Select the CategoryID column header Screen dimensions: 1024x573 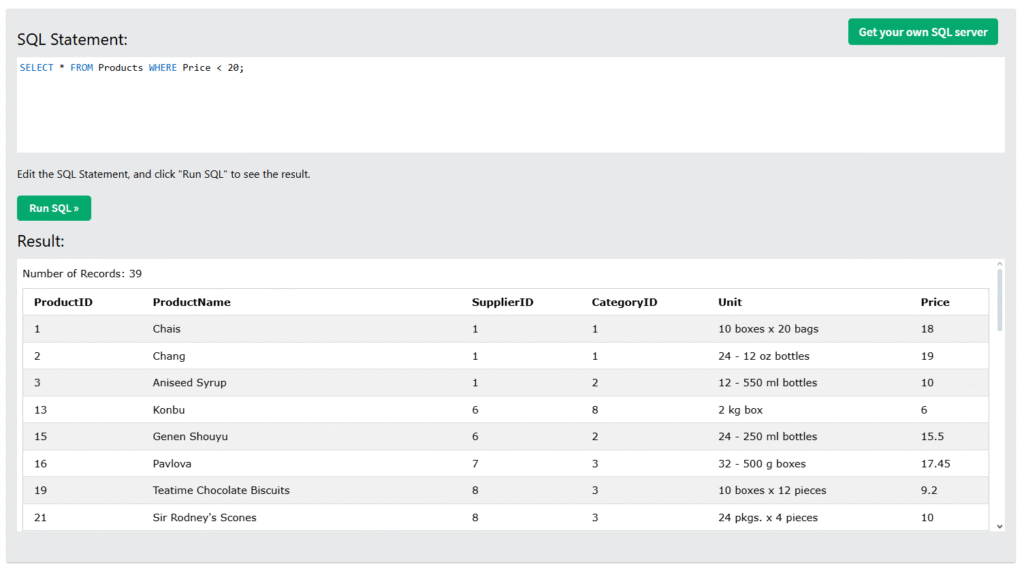coord(624,302)
